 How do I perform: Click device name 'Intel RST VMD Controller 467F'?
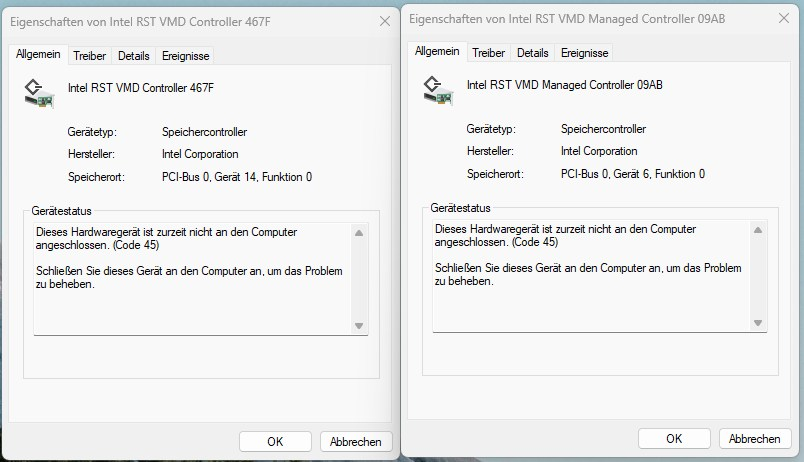(141, 88)
